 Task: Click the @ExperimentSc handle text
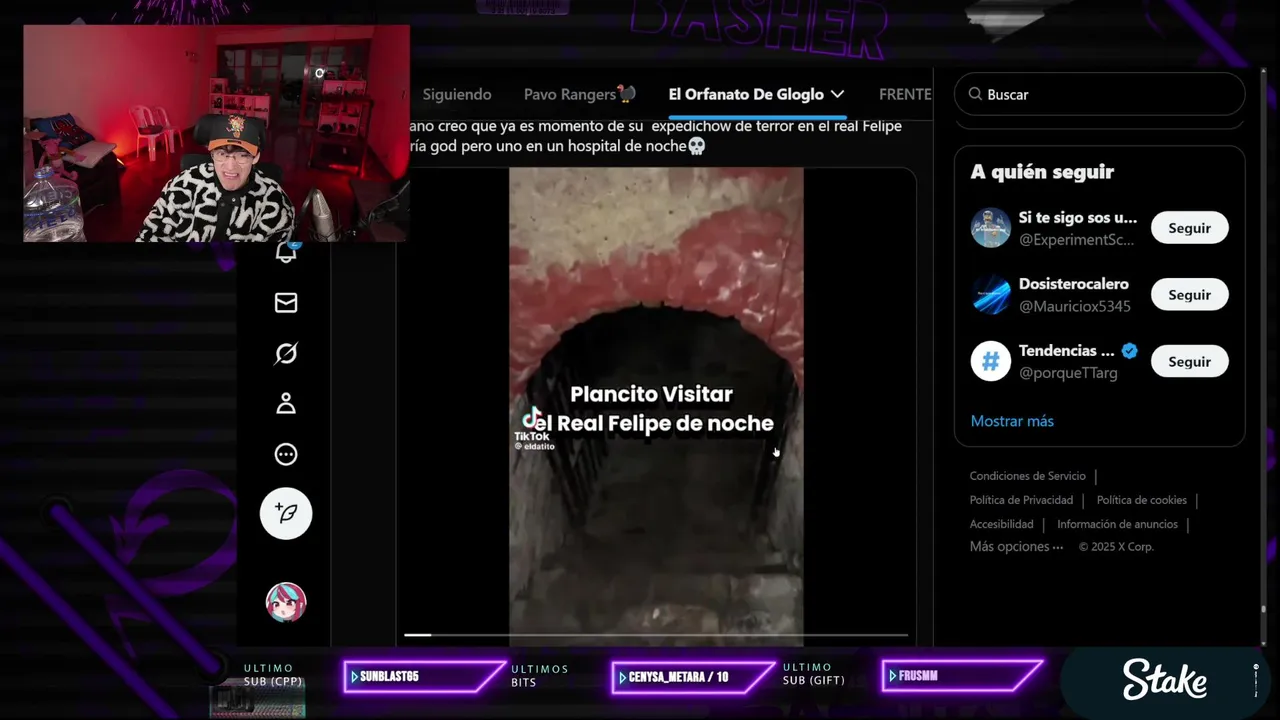1077,240
